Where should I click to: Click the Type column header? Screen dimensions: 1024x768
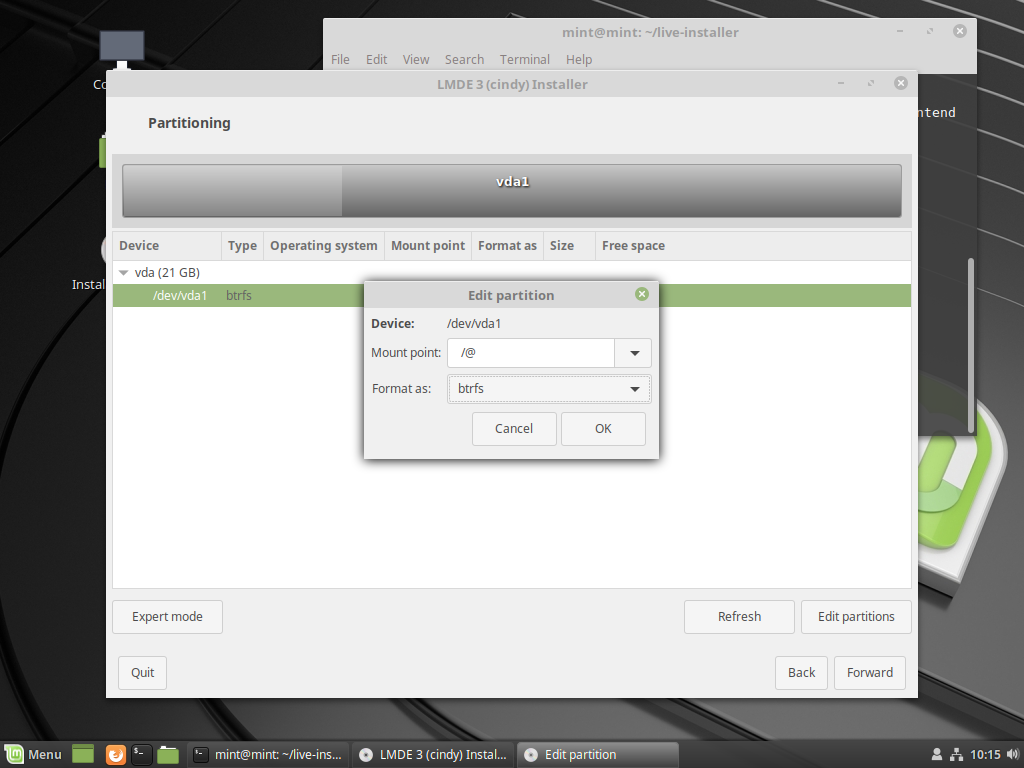click(x=242, y=246)
